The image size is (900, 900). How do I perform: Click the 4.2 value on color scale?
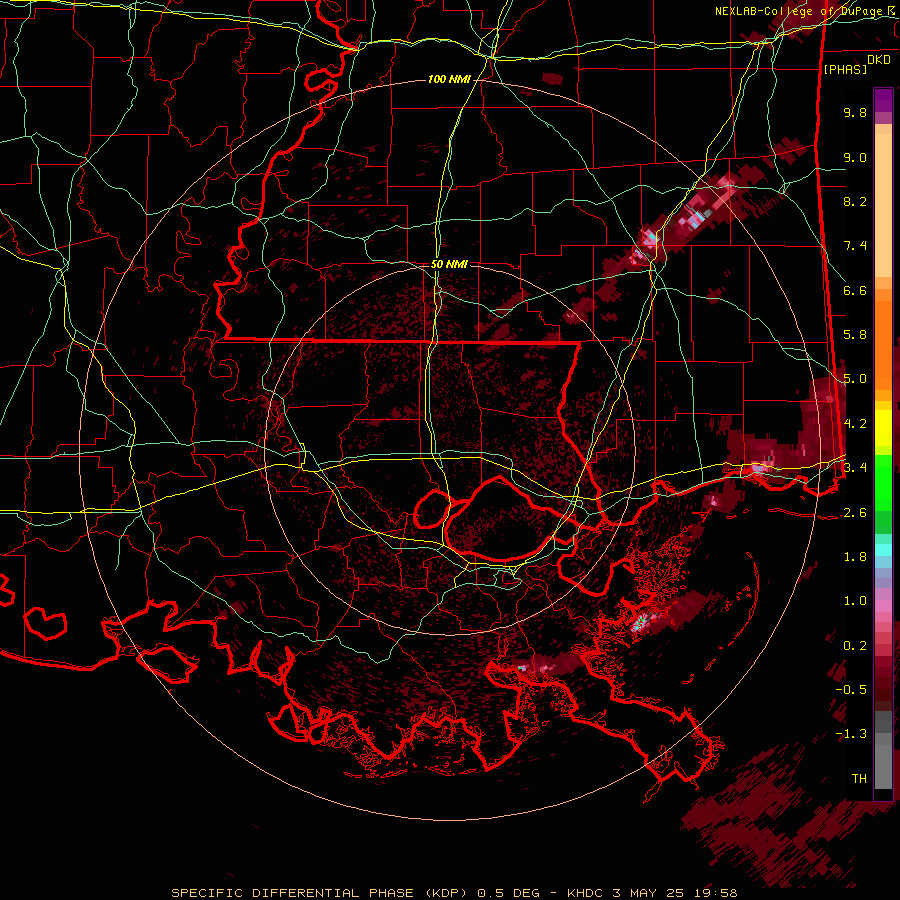pos(855,424)
